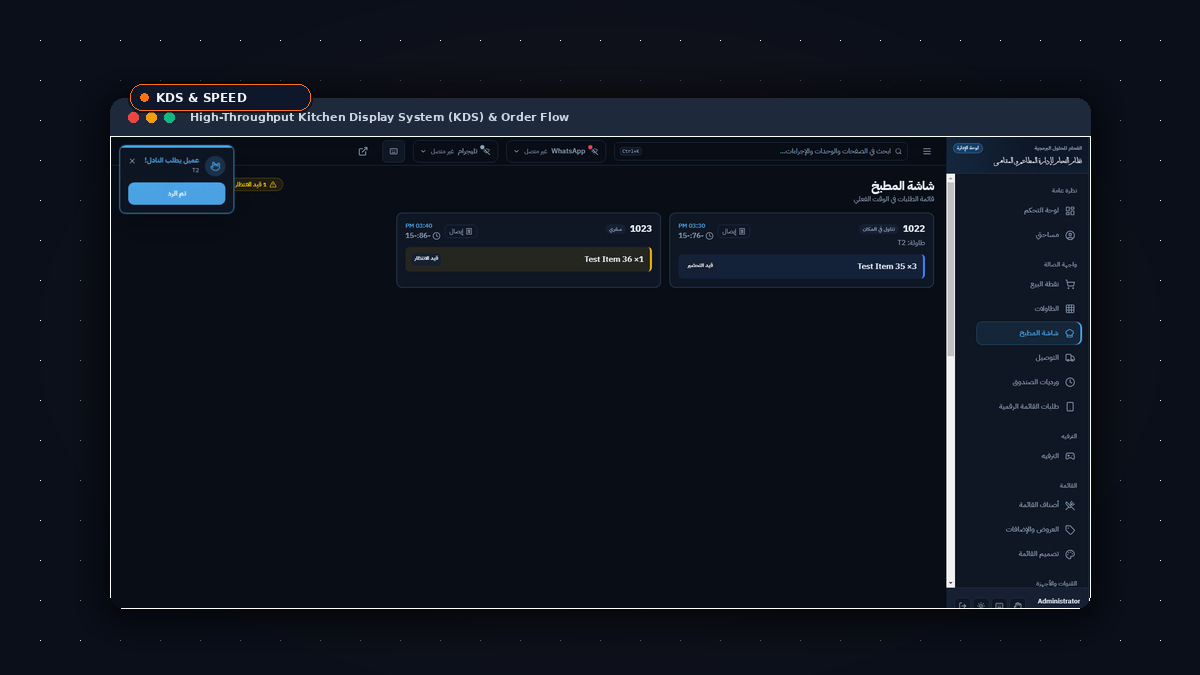Open the dashboard grid icon in sidebar
This screenshot has width=1200, height=675.
point(1070,211)
